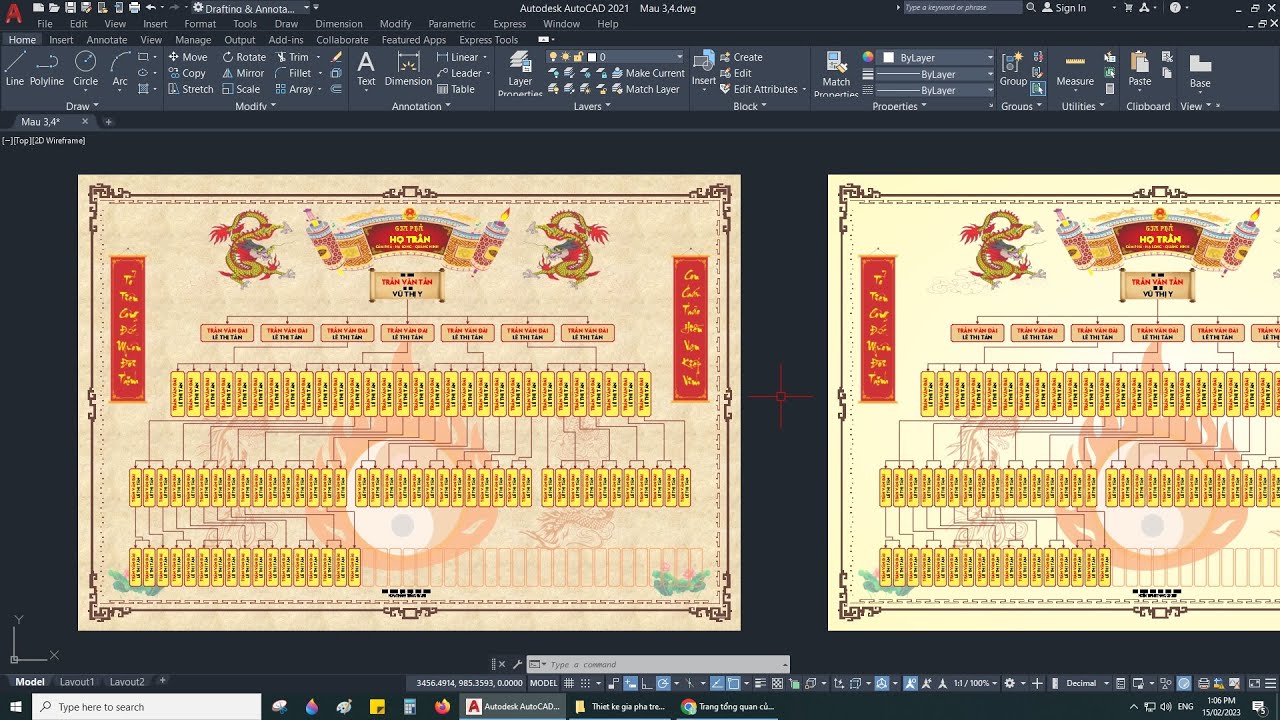Select the Text annotation tool
The height and width of the screenshot is (720, 1280).
pyautogui.click(x=366, y=69)
